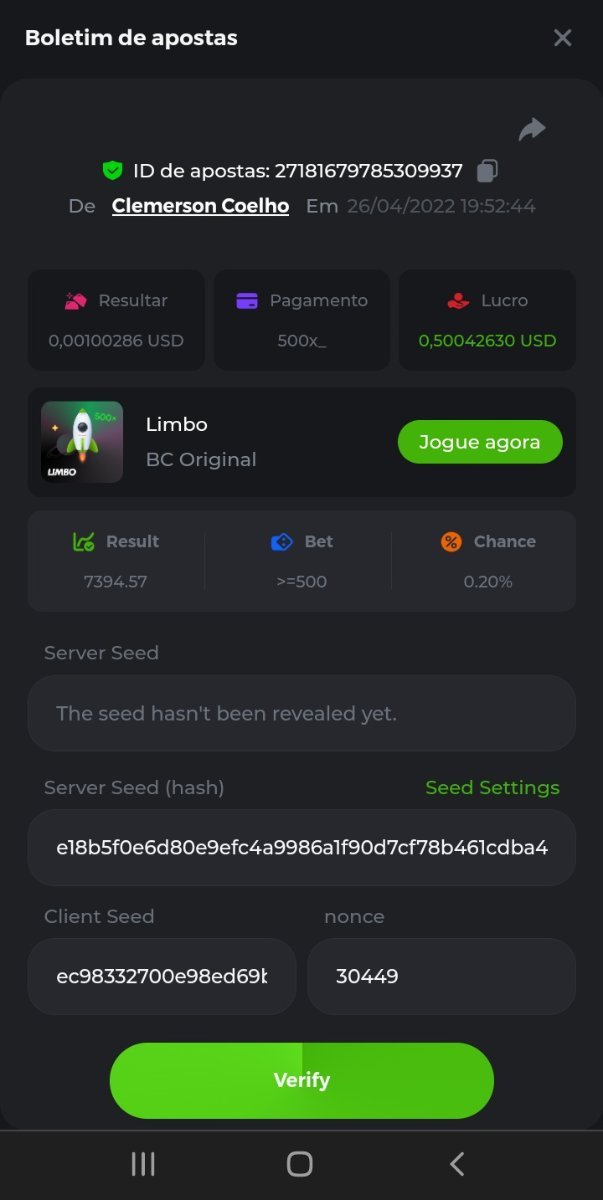Select the Server Seed hash field
The image size is (603, 1200).
(x=301, y=848)
